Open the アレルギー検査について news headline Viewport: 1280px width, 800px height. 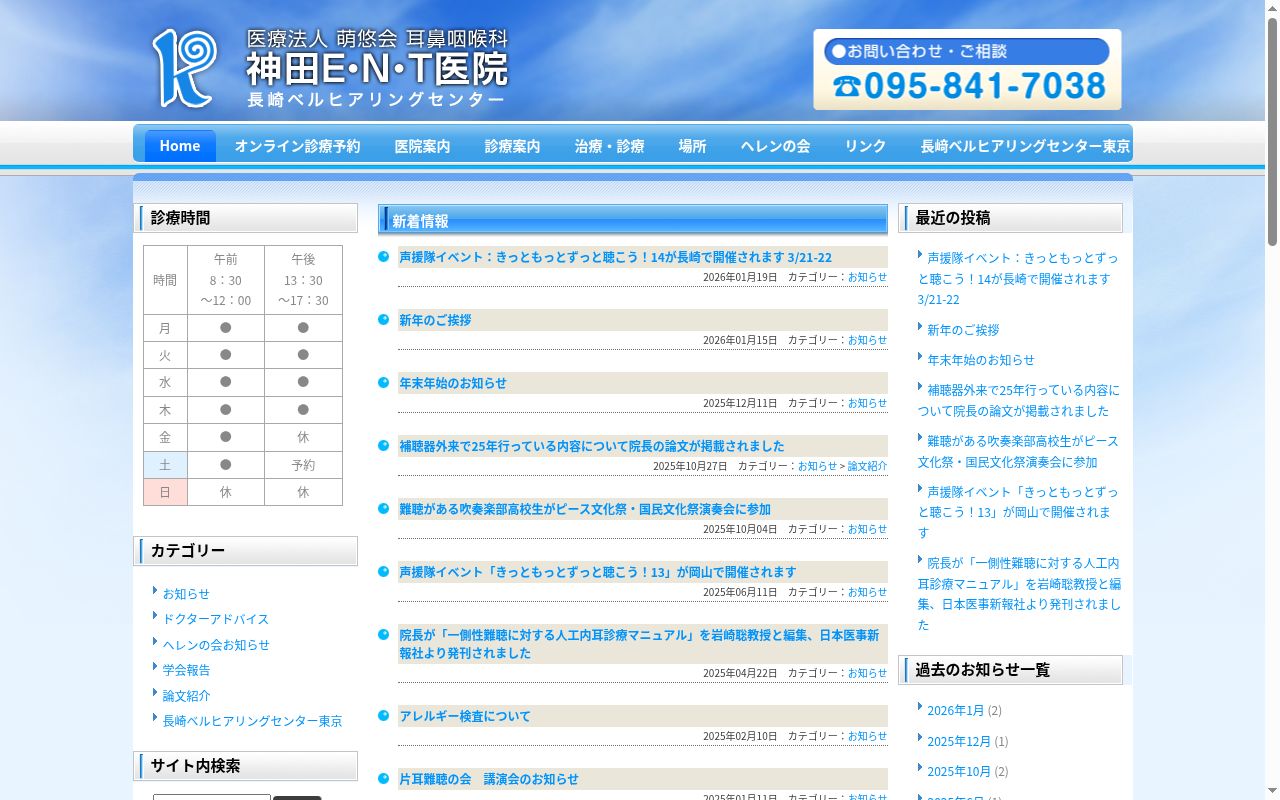tap(465, 717)
